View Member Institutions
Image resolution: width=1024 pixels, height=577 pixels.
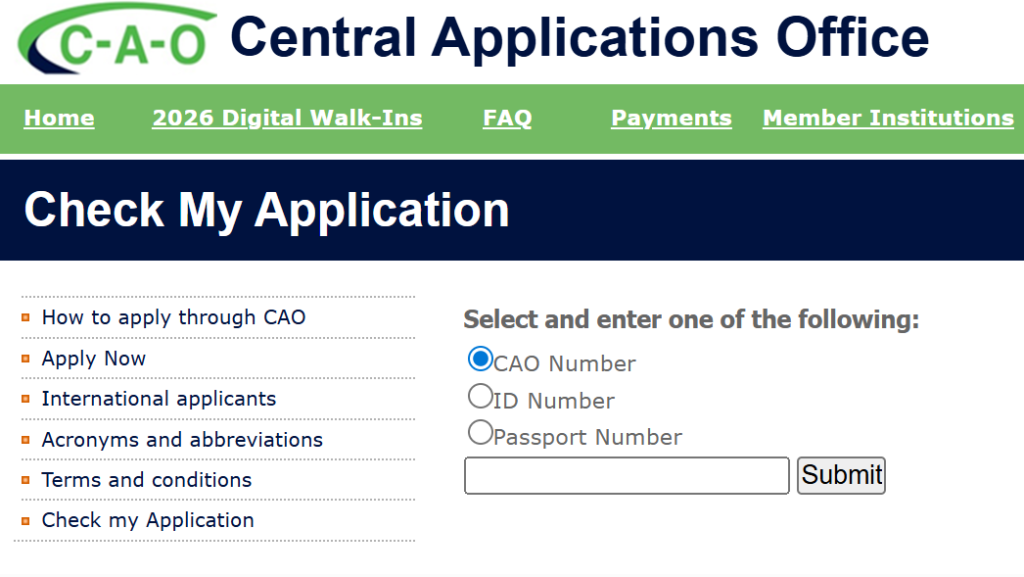(887, 118)
